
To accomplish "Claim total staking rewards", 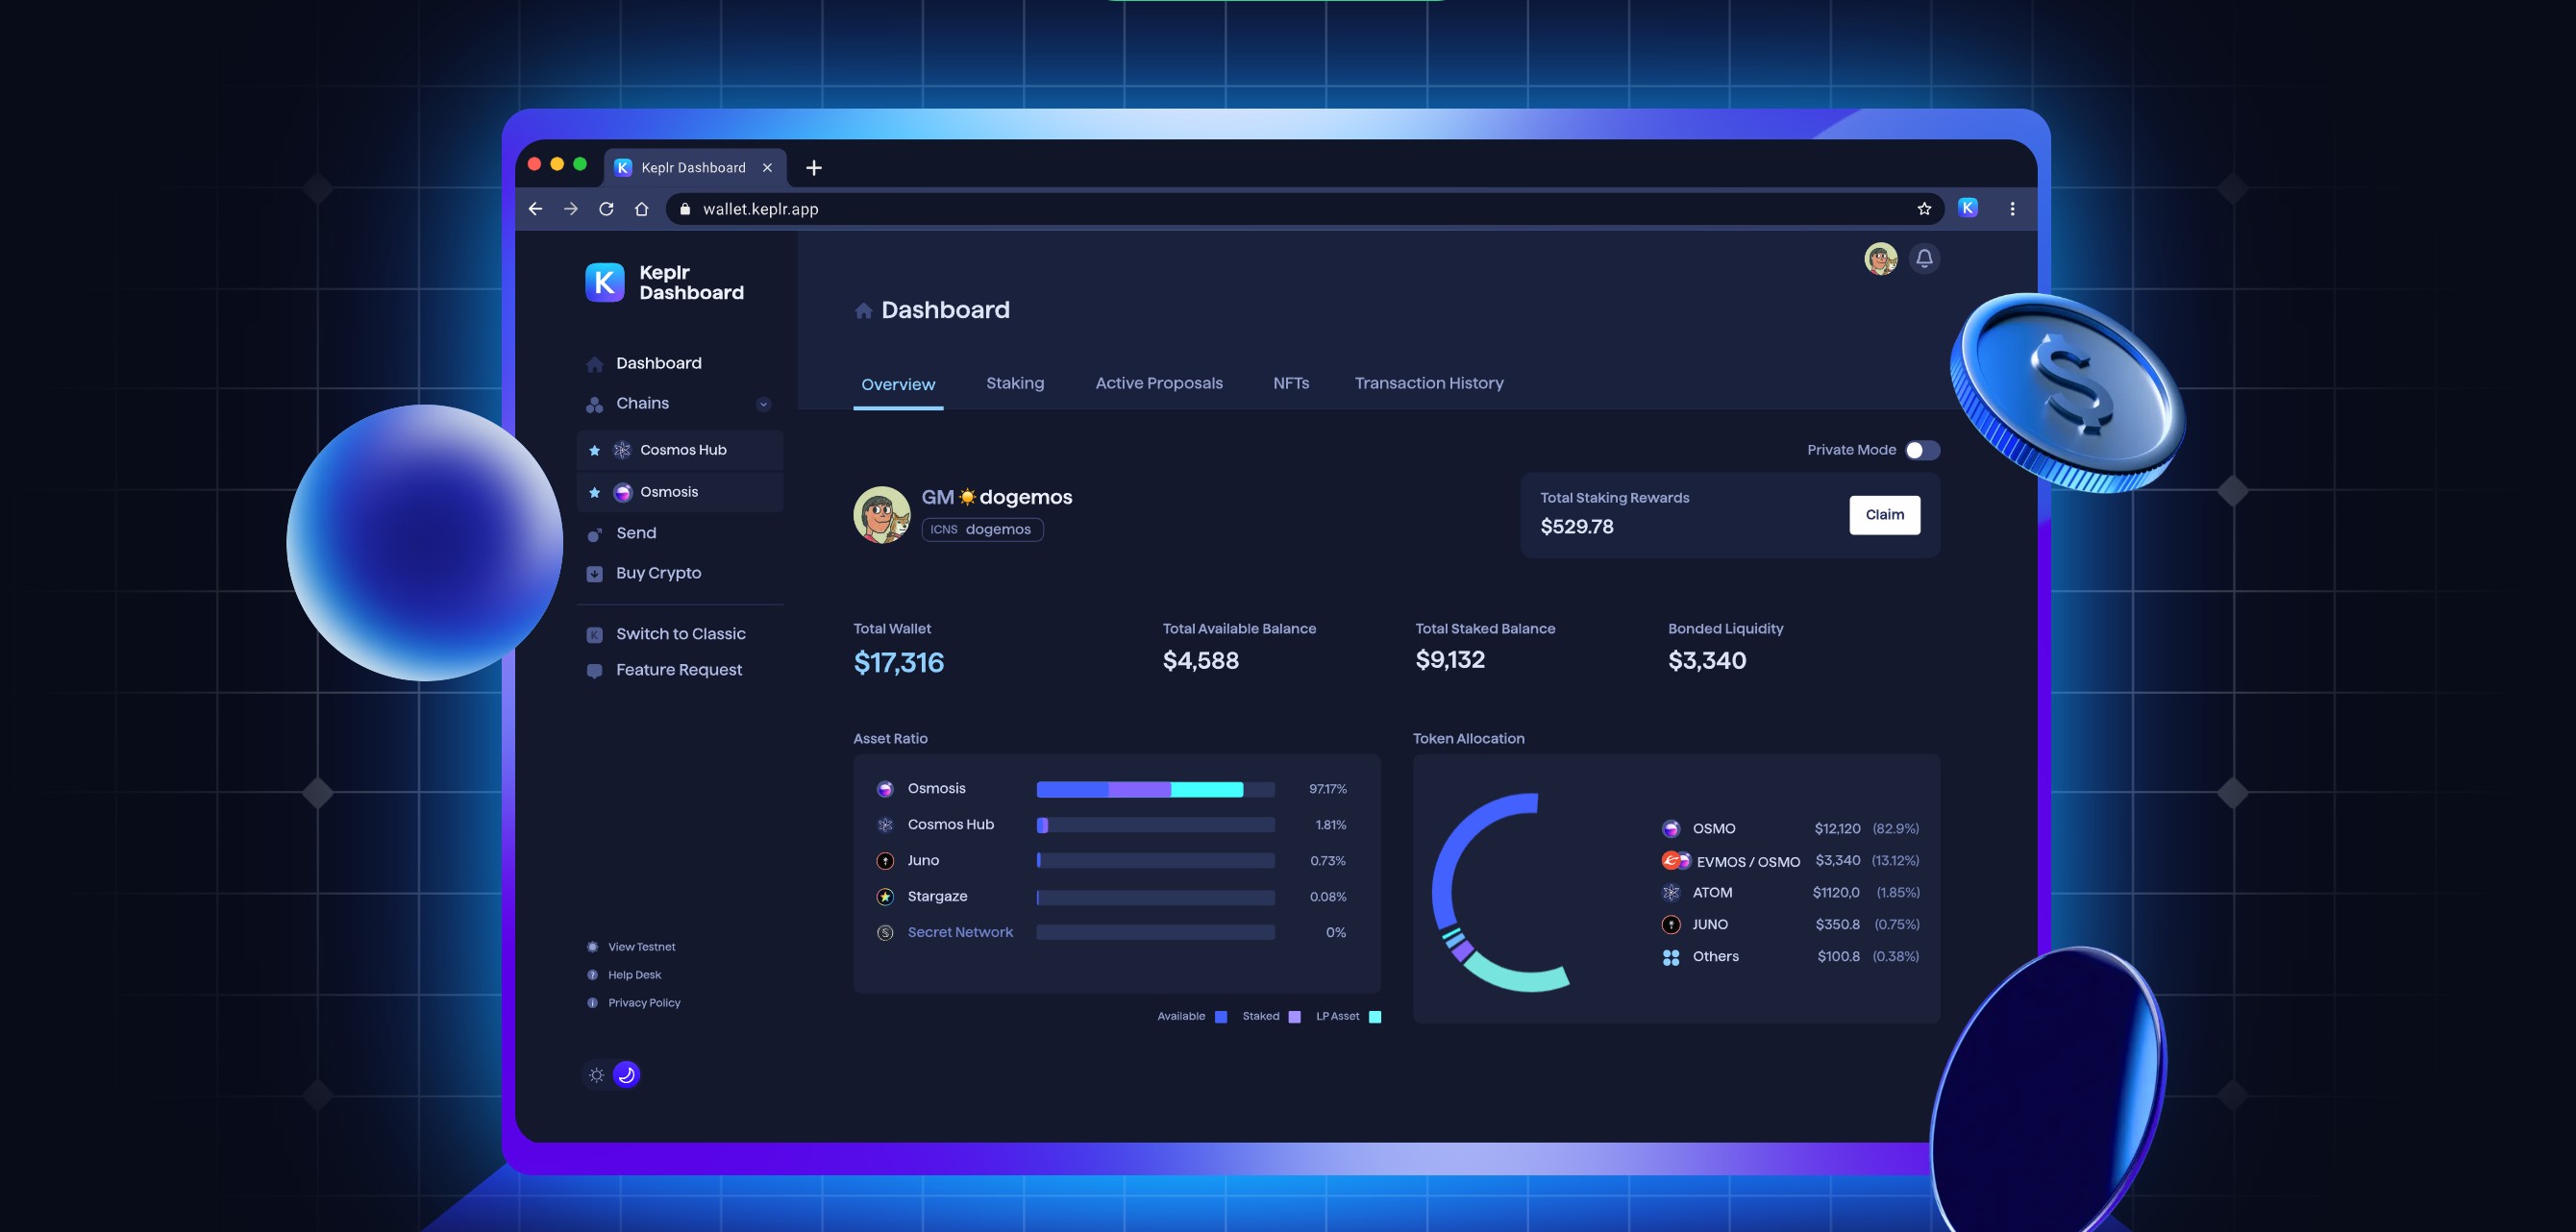I will (1885, 515).
